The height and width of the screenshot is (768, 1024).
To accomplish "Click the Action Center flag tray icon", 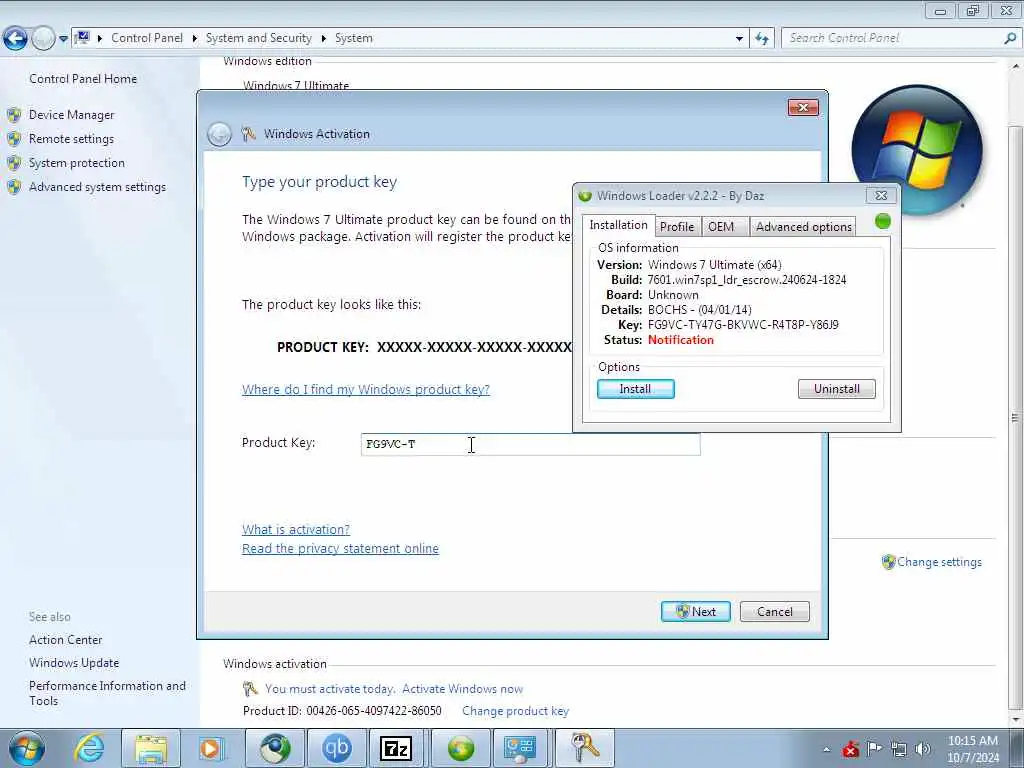I will click(x=874, y=748).
